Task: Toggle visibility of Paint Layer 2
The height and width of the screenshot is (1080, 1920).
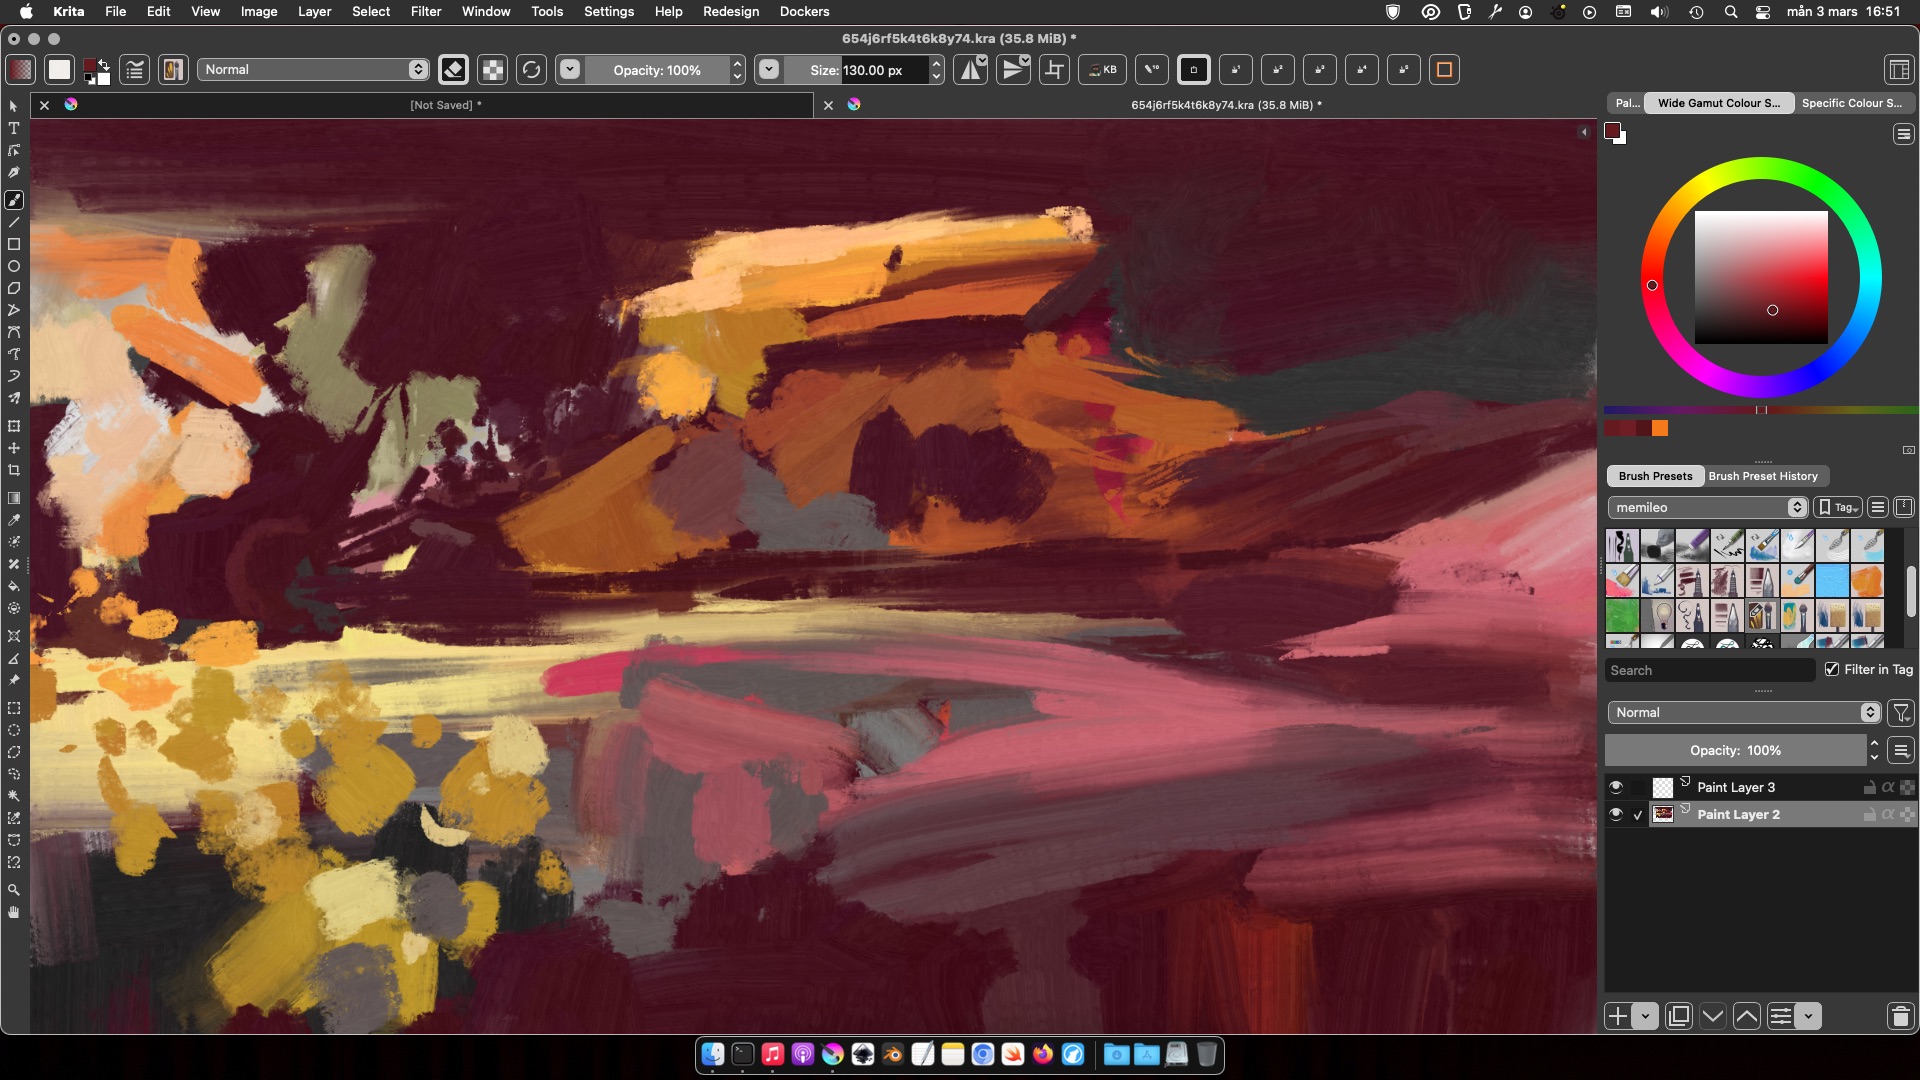Action: [x=1616, y=815]
